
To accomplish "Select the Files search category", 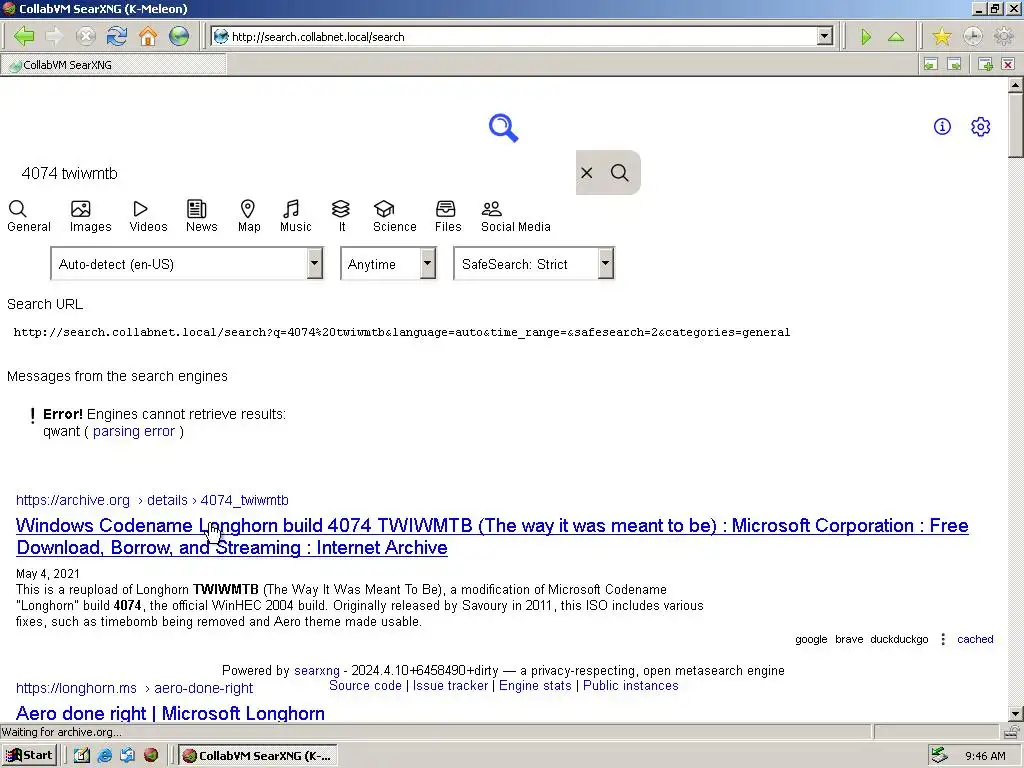I will (x=448, y=217).
